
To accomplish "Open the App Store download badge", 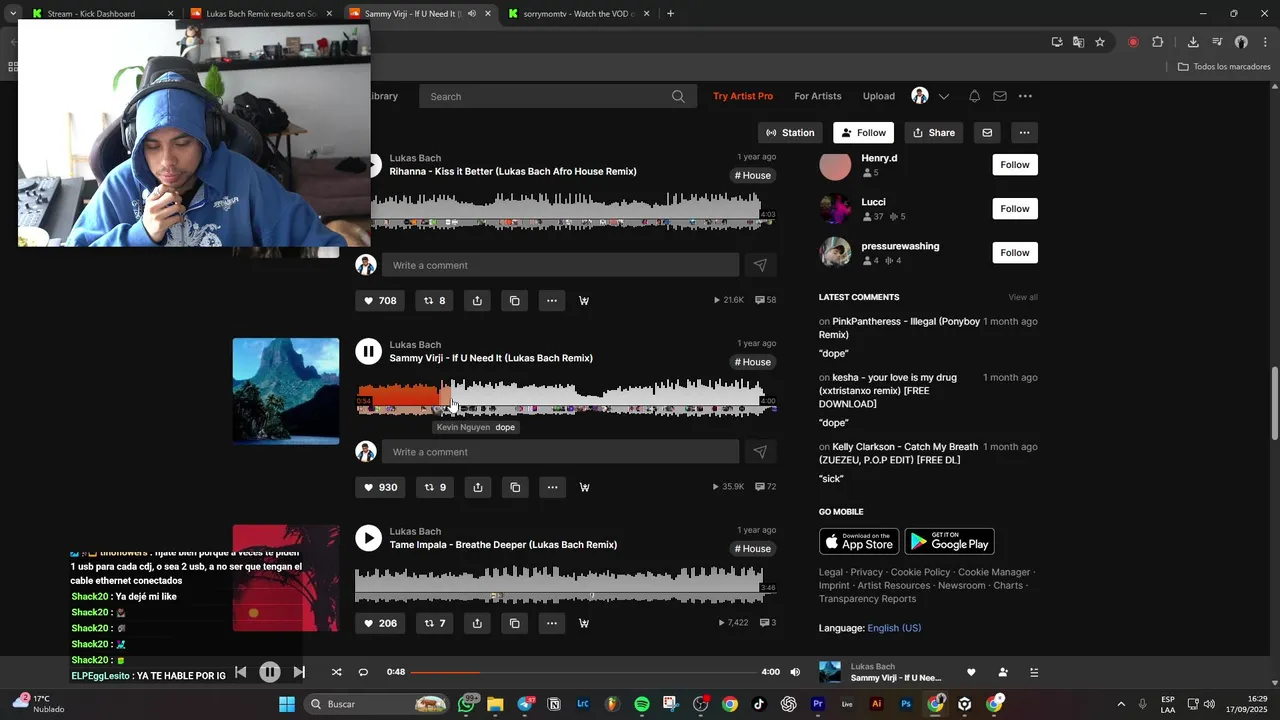I will coord(859,541).
